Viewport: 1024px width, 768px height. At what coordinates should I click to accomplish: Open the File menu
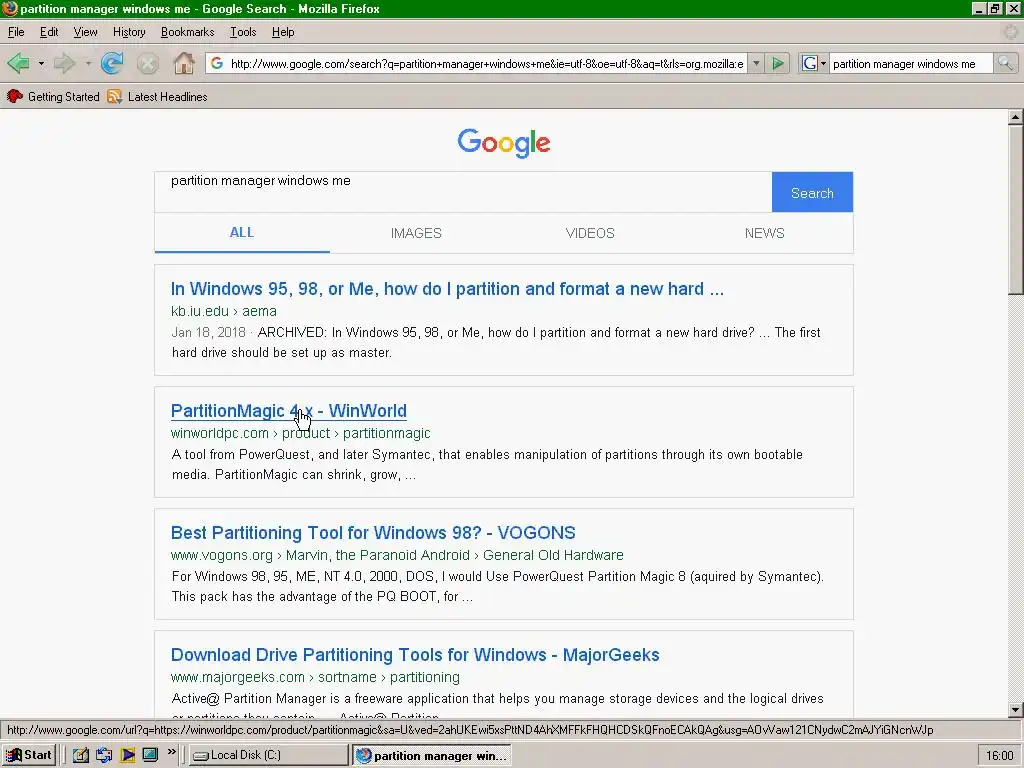click(x=16, y=32)
